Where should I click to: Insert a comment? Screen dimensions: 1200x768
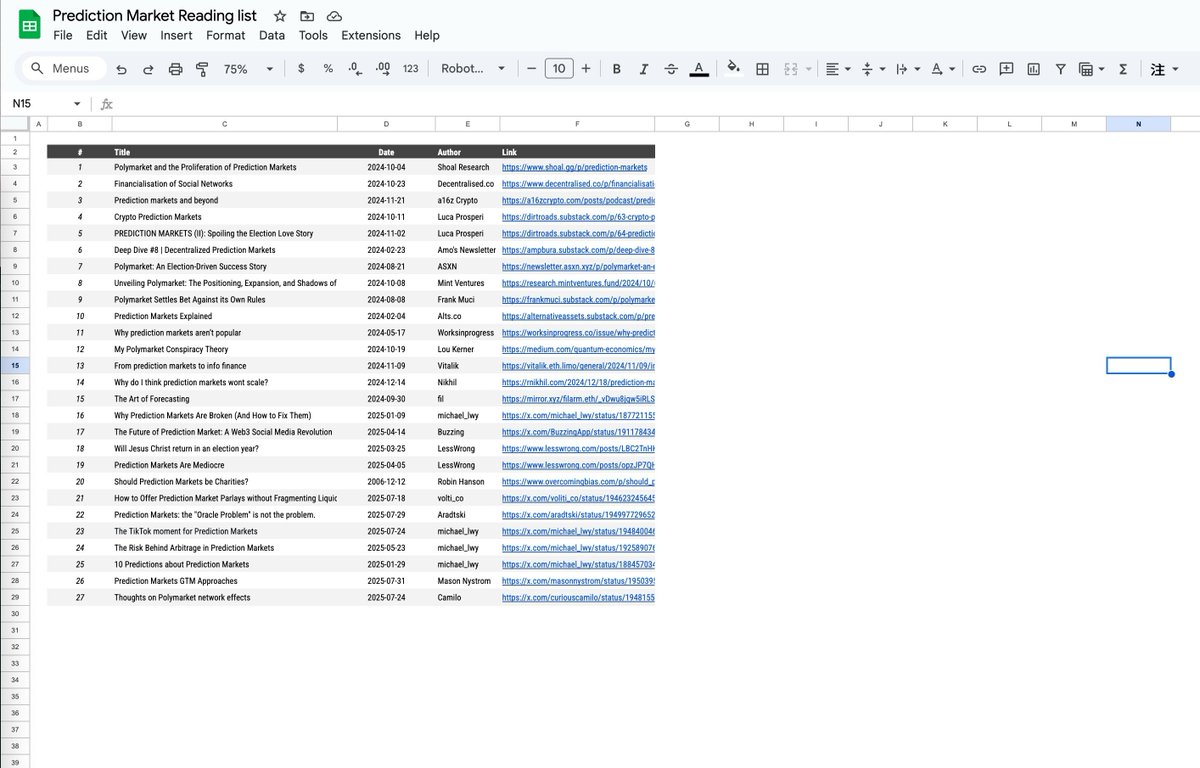click(1006, 69)
